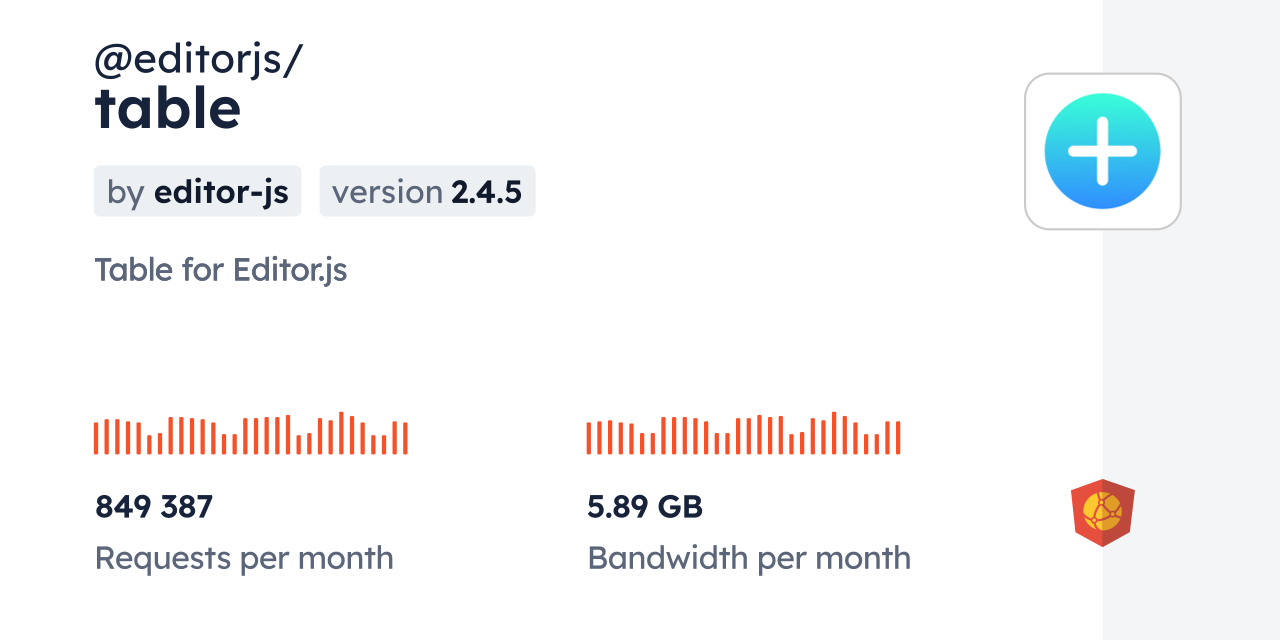Click the blue-green plus package logo
This screenshot has height=640, width=1280.
(1102, 151)
